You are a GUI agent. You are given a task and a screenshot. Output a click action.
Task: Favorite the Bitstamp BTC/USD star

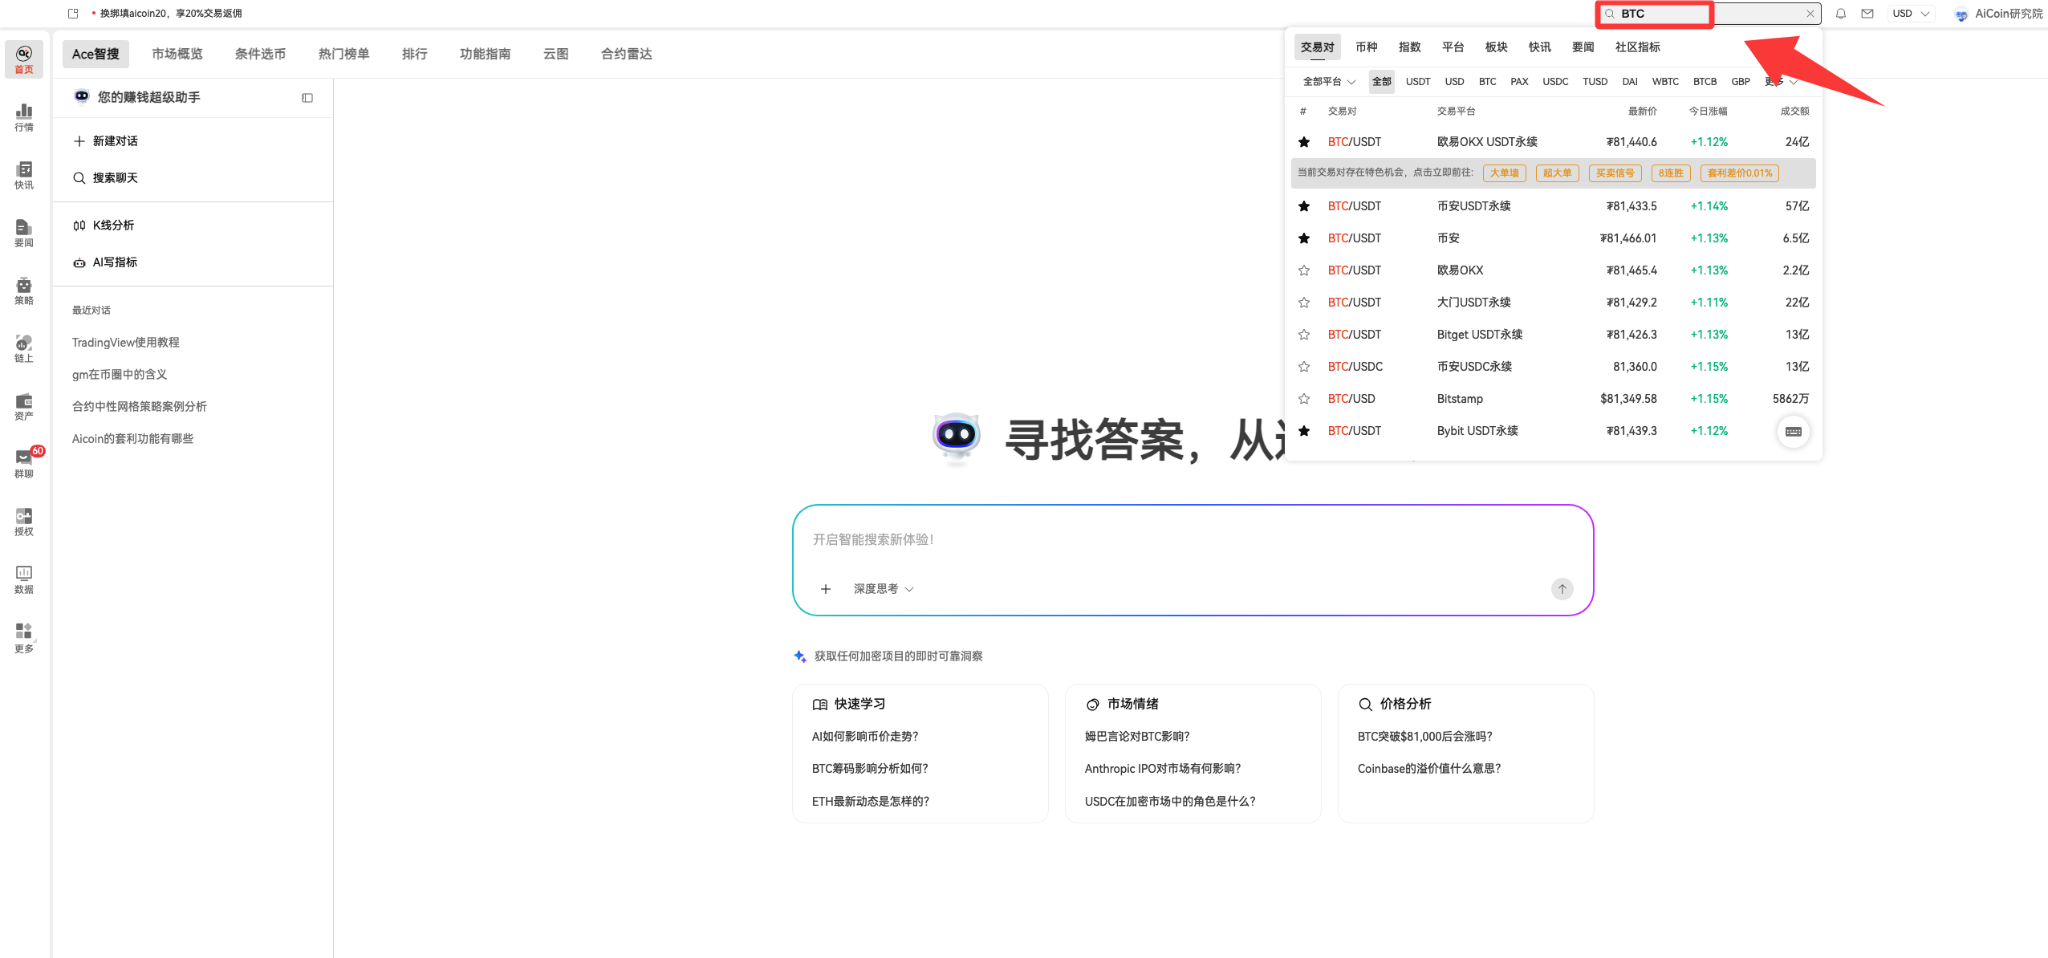tap(1304, 399)
